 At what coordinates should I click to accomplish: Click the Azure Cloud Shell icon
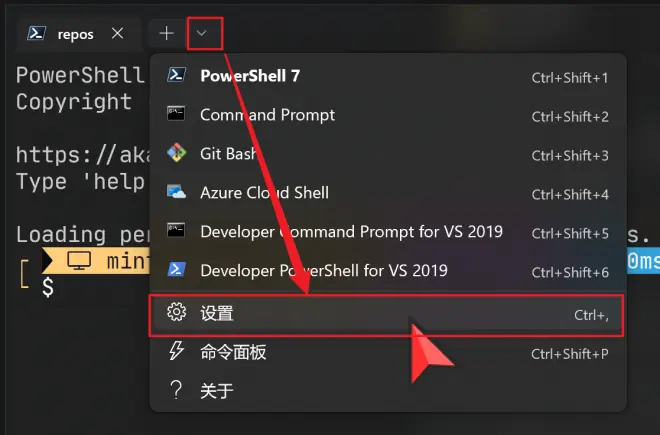pos(176,192)
